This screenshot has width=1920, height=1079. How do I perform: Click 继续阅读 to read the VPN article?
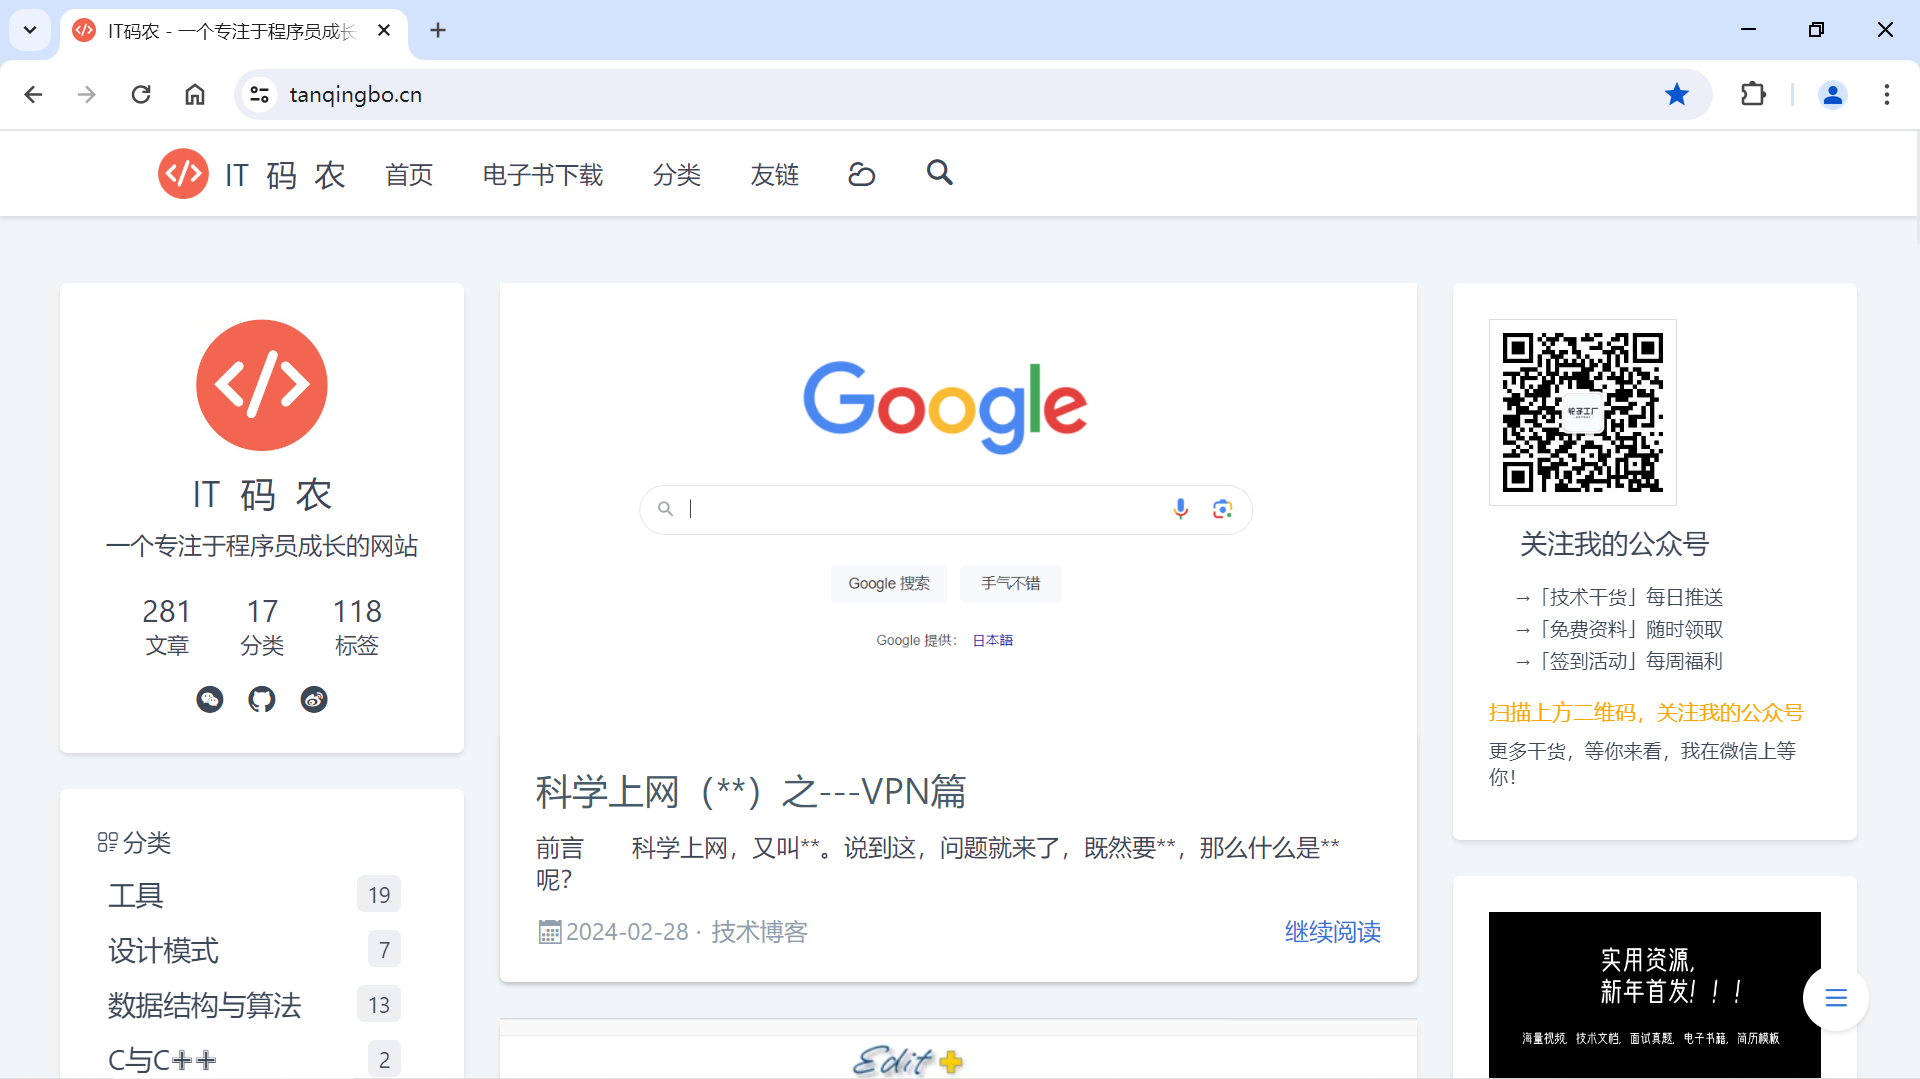1333,932
